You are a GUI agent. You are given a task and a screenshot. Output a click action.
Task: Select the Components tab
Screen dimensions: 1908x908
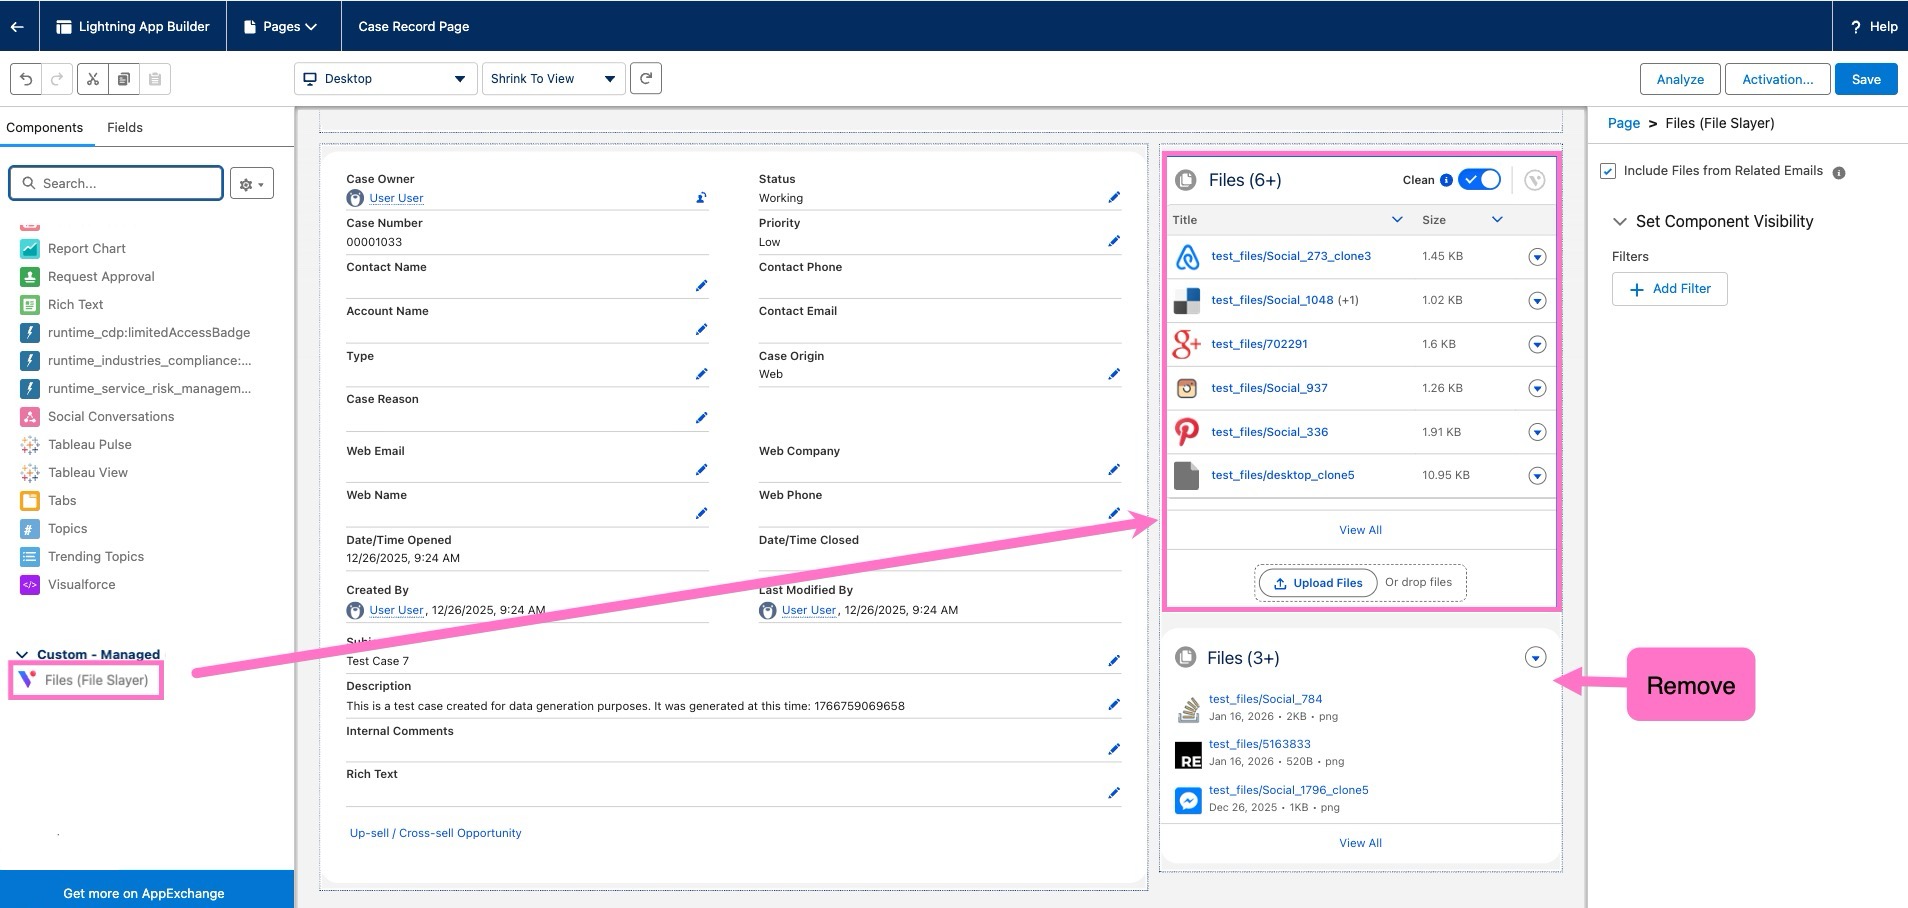[x=44, y=127]
